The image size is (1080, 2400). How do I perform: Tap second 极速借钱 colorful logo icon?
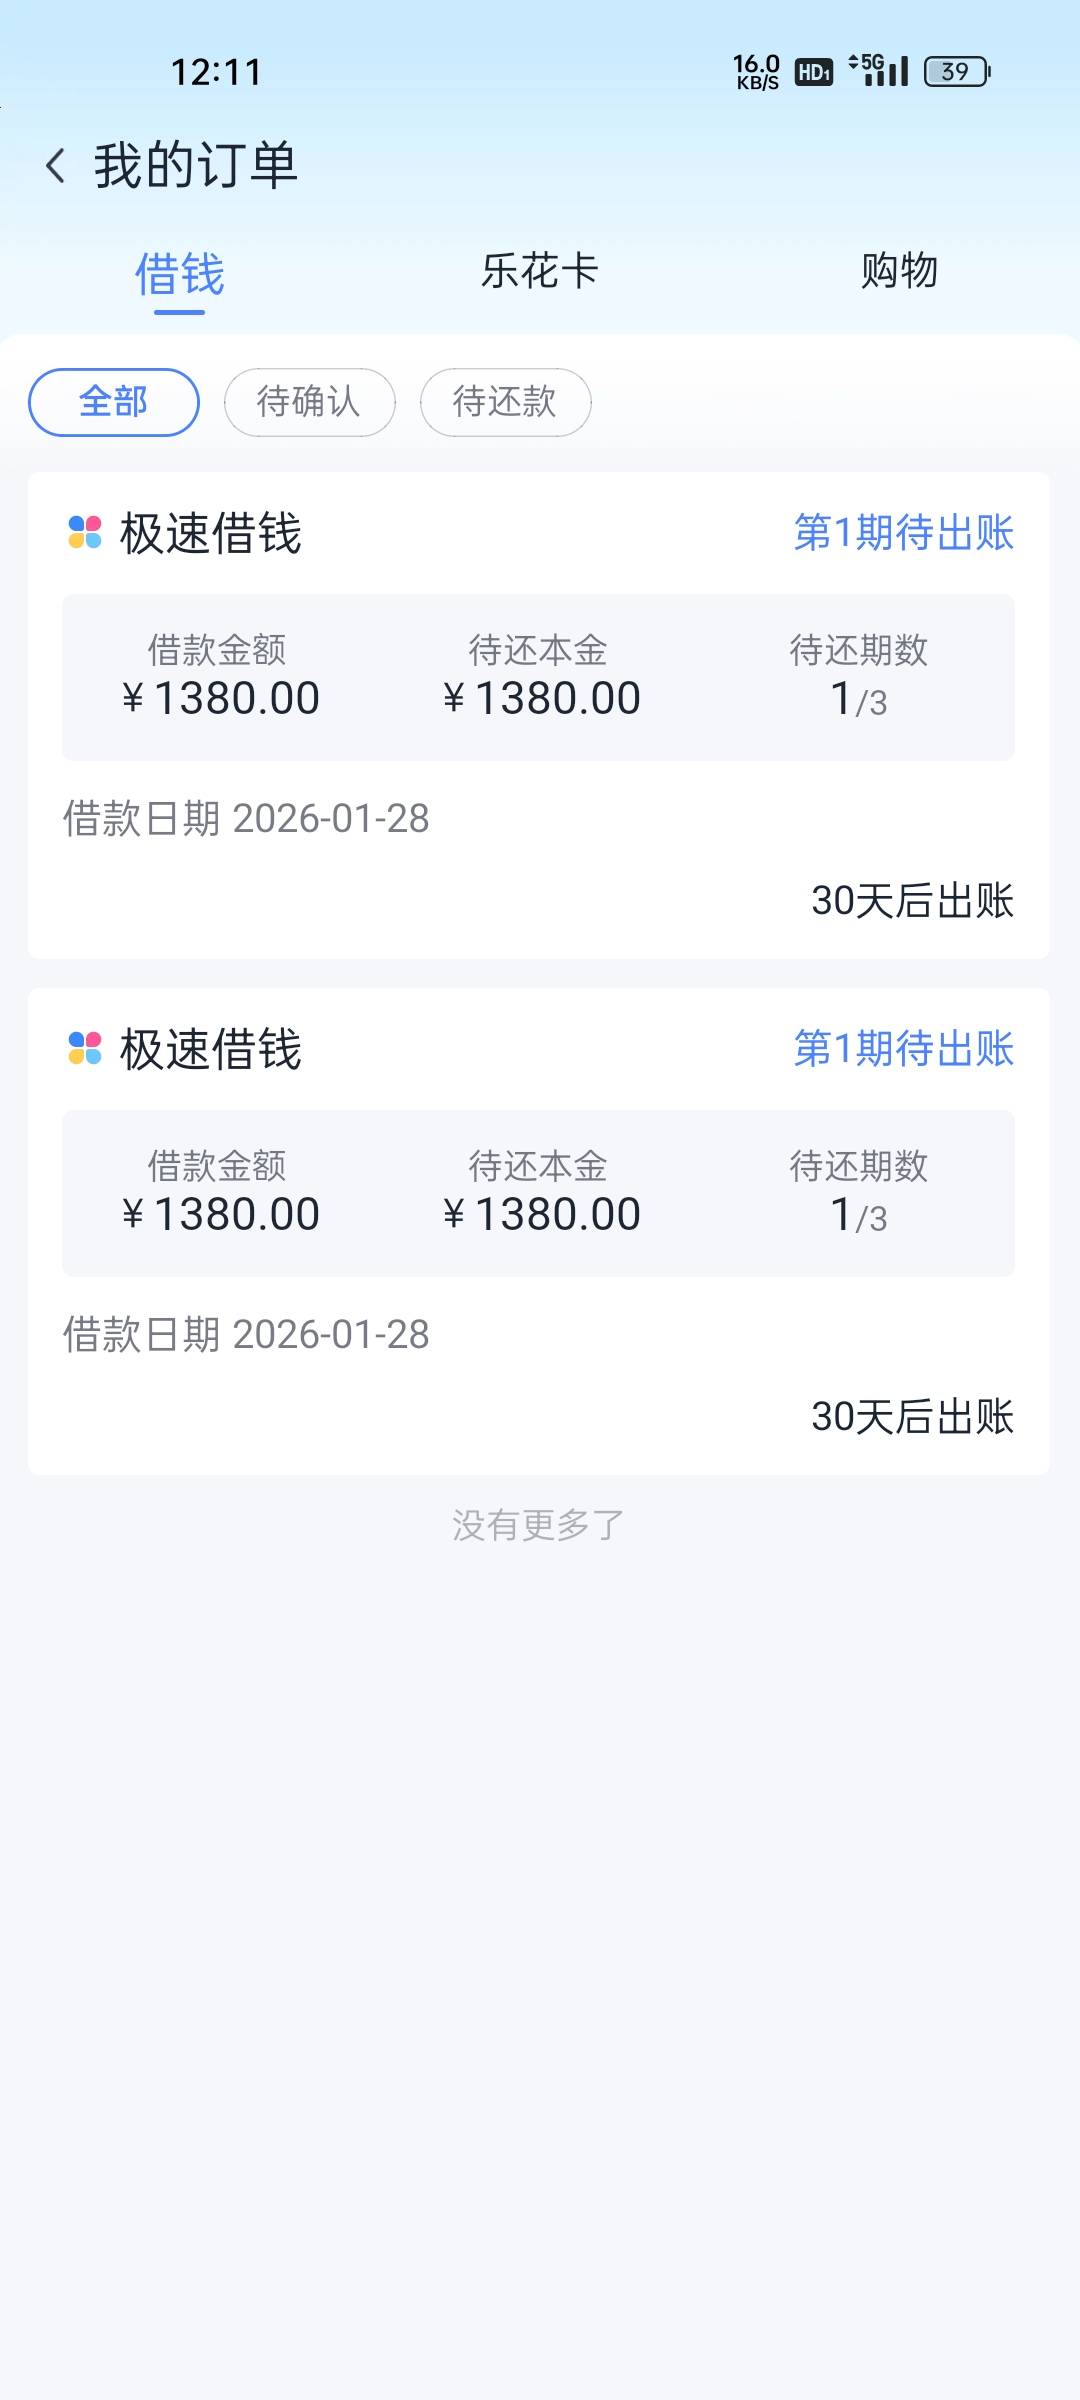(85, 1048)
